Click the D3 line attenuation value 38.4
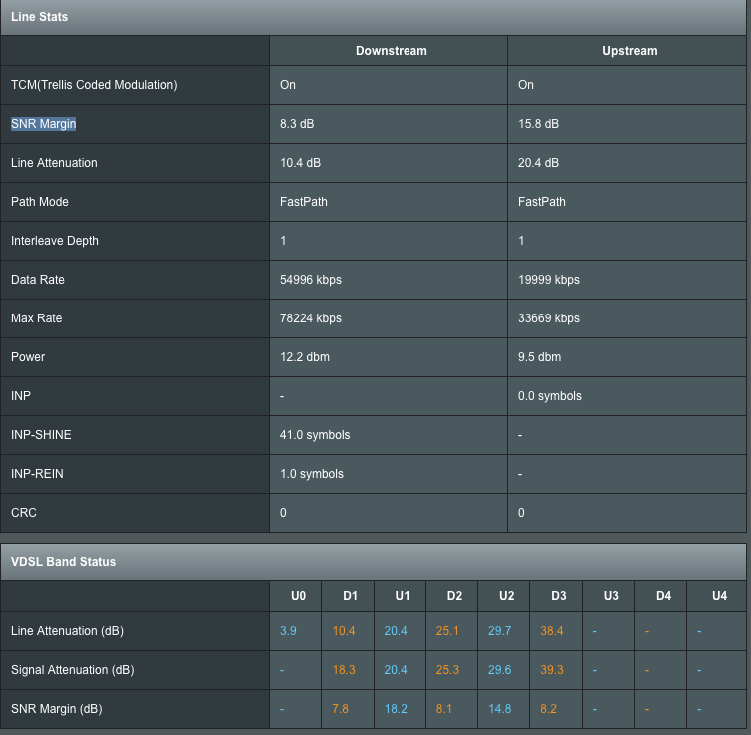This screenshot has height=735, width=751. 552,631
